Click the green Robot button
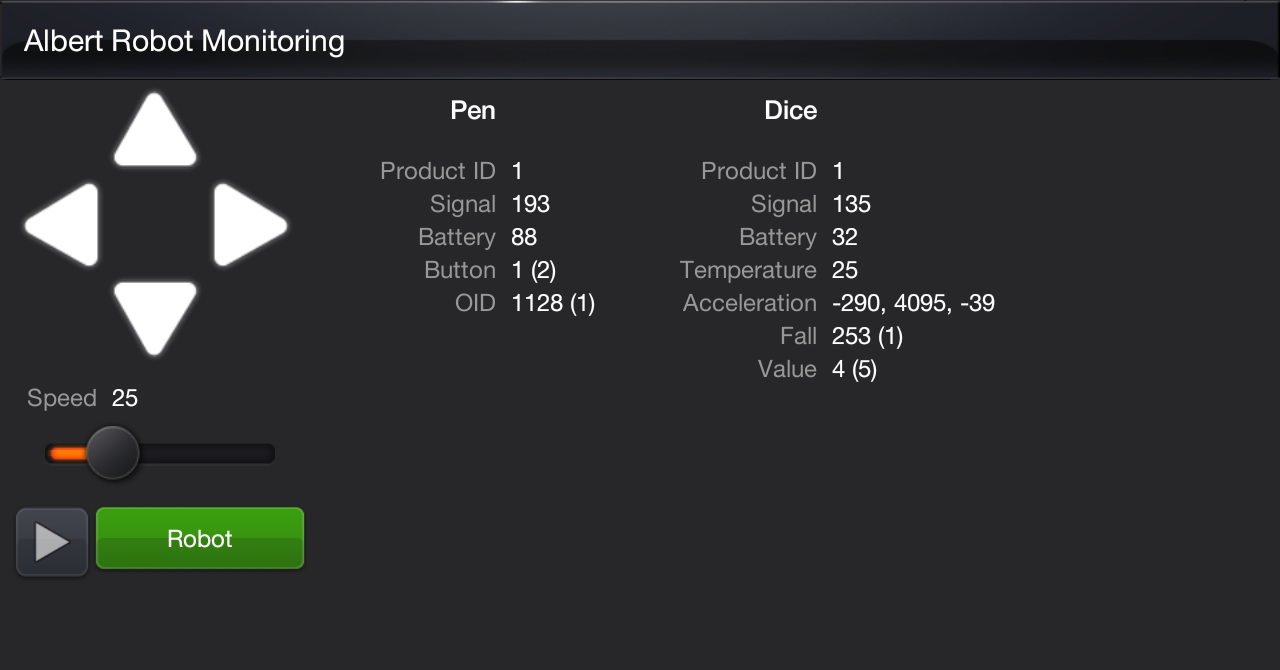Screen dimensions: 1280x670 coord(200,539)
